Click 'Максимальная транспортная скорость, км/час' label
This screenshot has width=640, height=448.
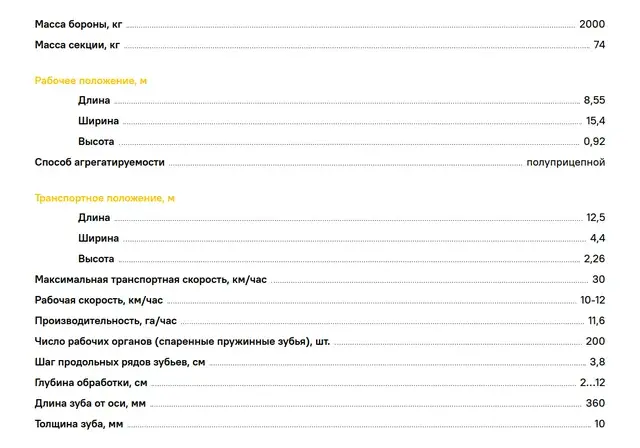coord(151,279)
